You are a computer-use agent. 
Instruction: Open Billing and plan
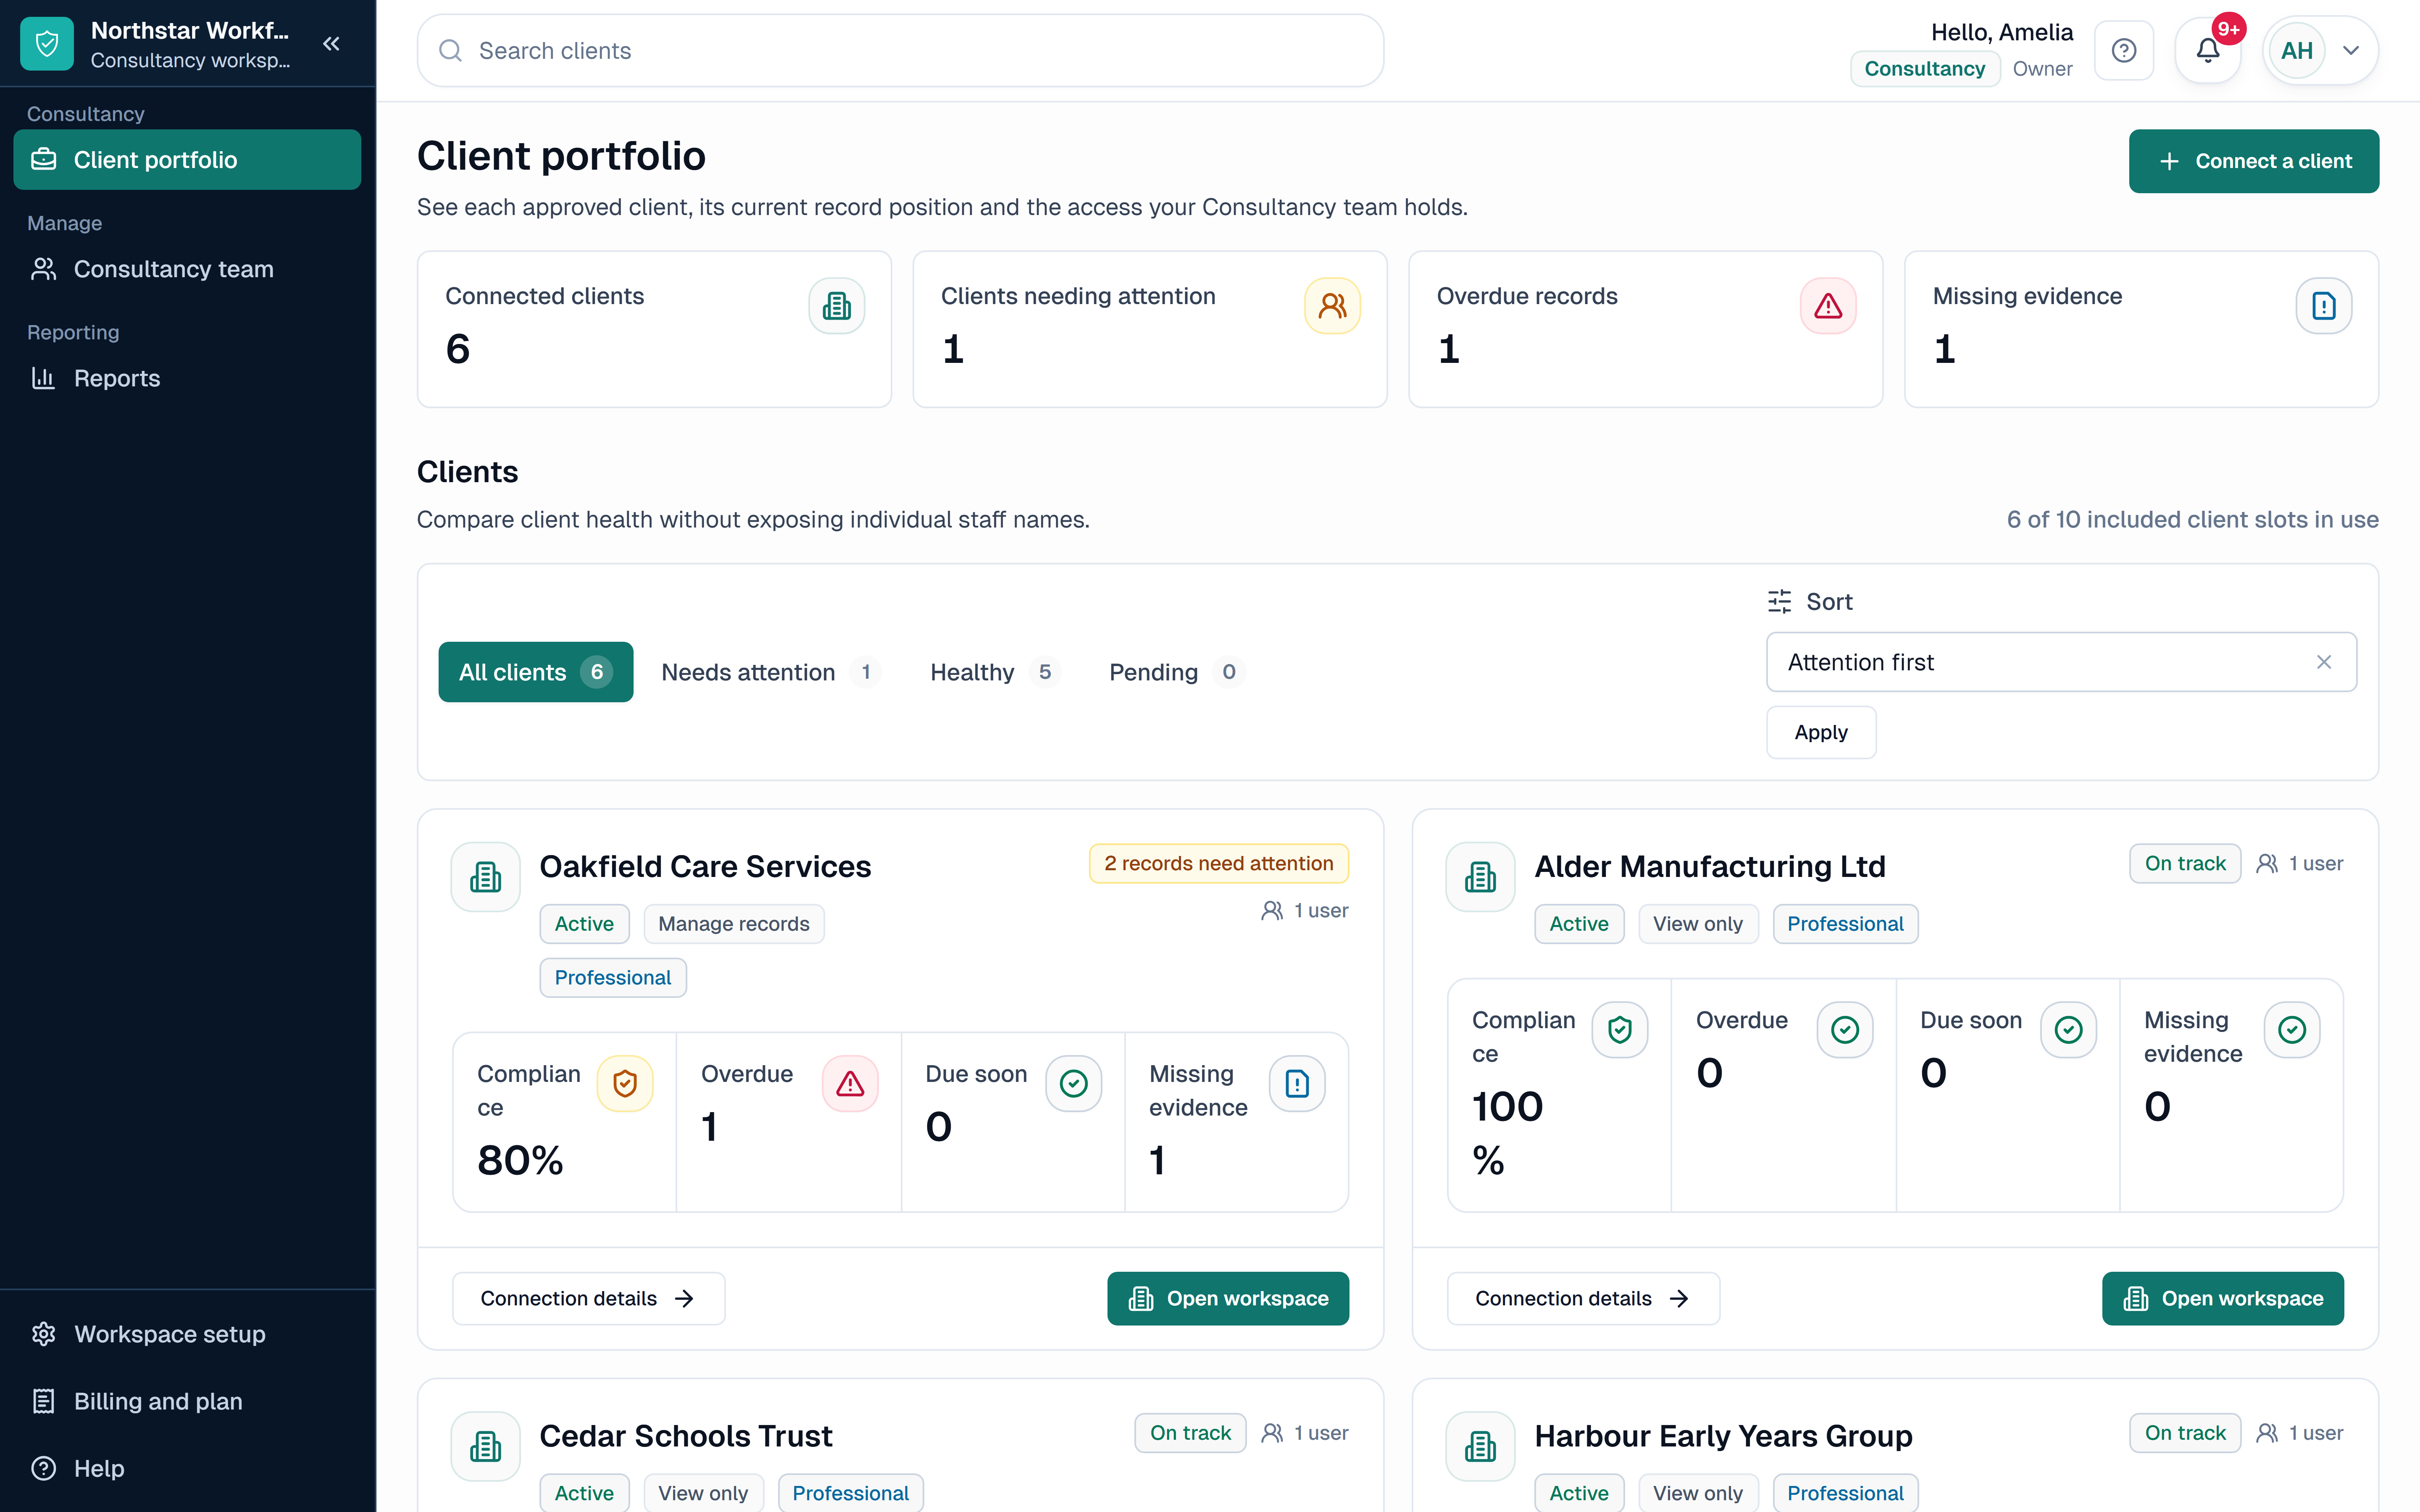(x=187, y=1401)
